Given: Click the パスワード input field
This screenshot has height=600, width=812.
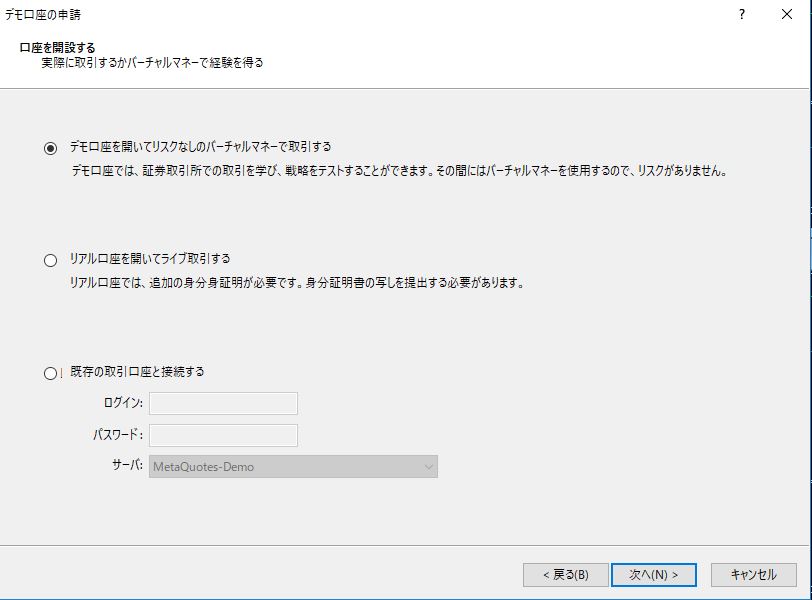Looking at the screenshot, I should (x=223, y=435).
